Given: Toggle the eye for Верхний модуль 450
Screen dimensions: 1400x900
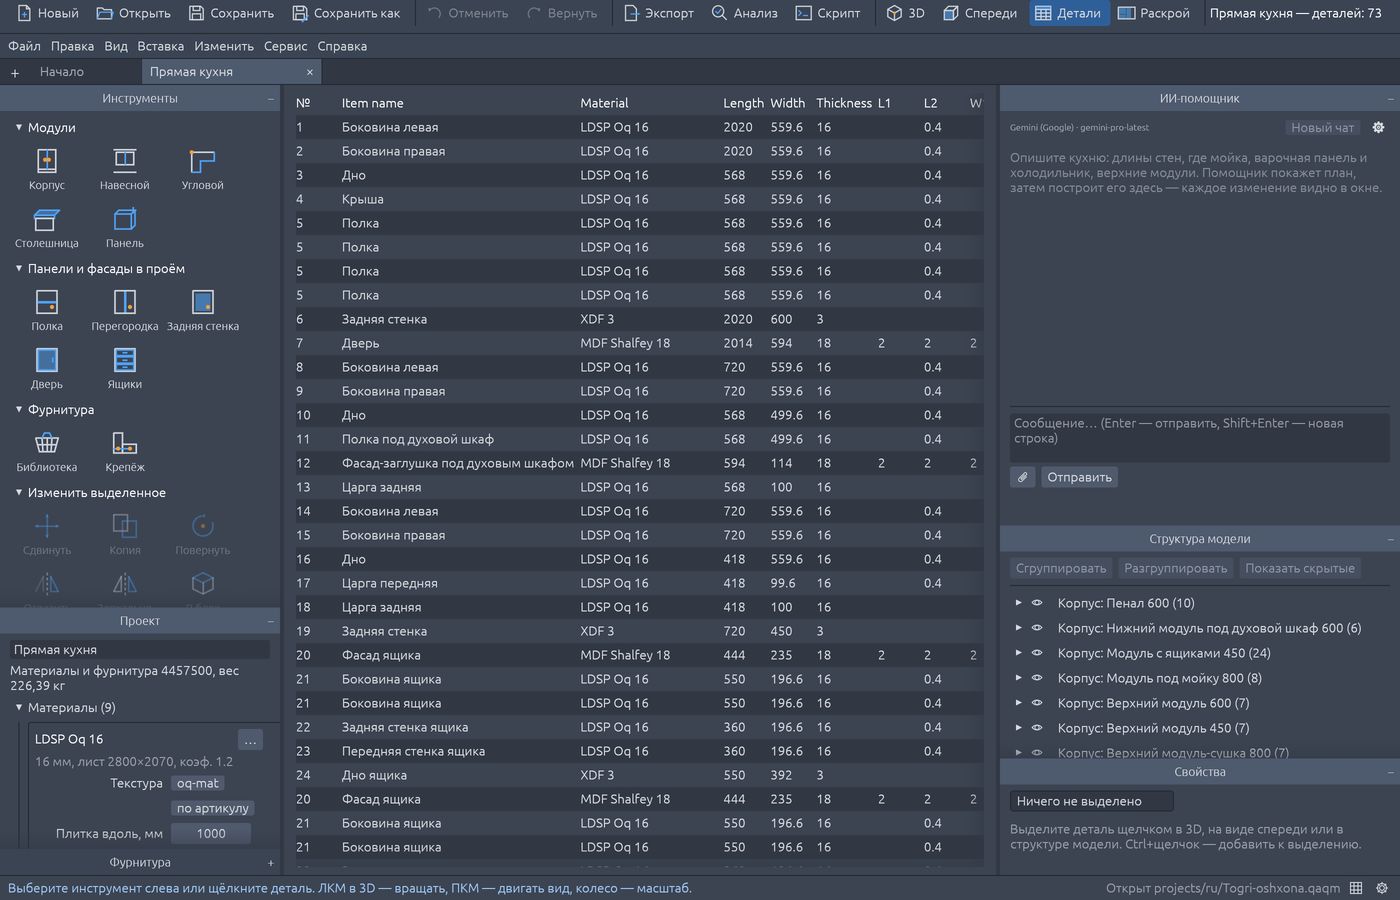Looking at the screenshot, I should 1037,728.
